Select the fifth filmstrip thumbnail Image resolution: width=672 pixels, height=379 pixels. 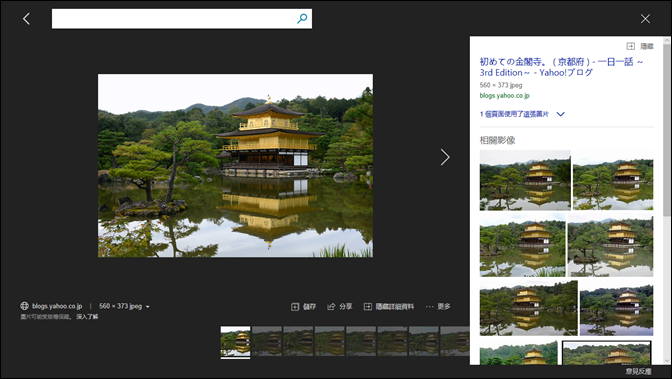pyautogui.click(x=361, y=341)
